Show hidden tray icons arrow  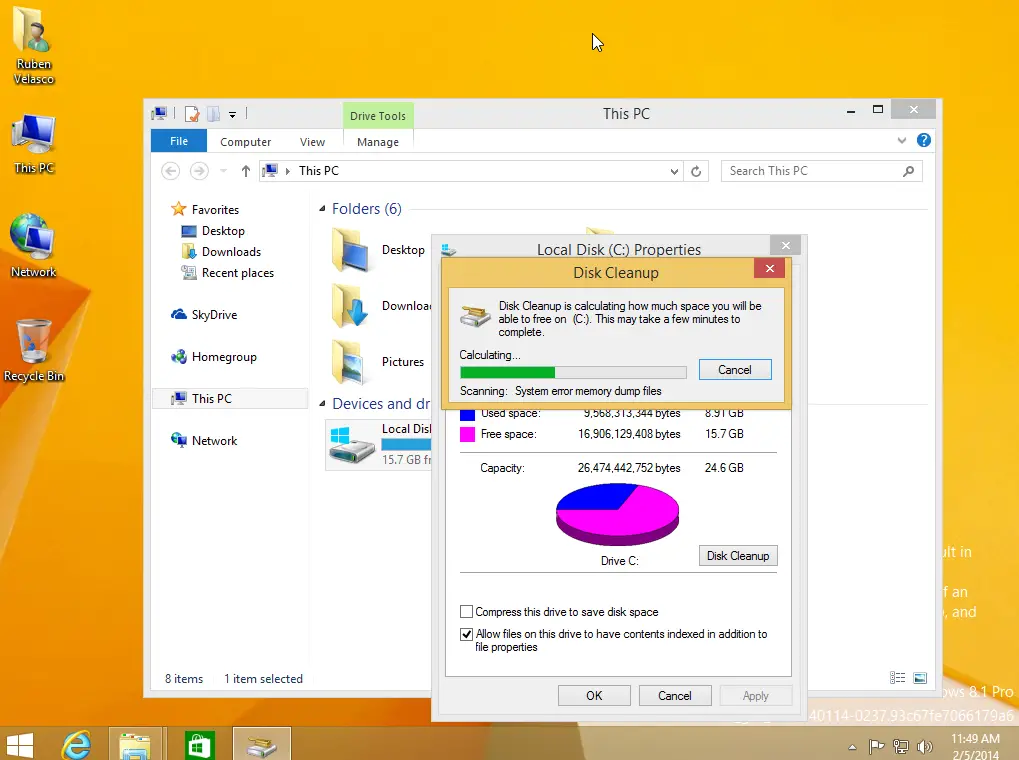pos(853,746)
